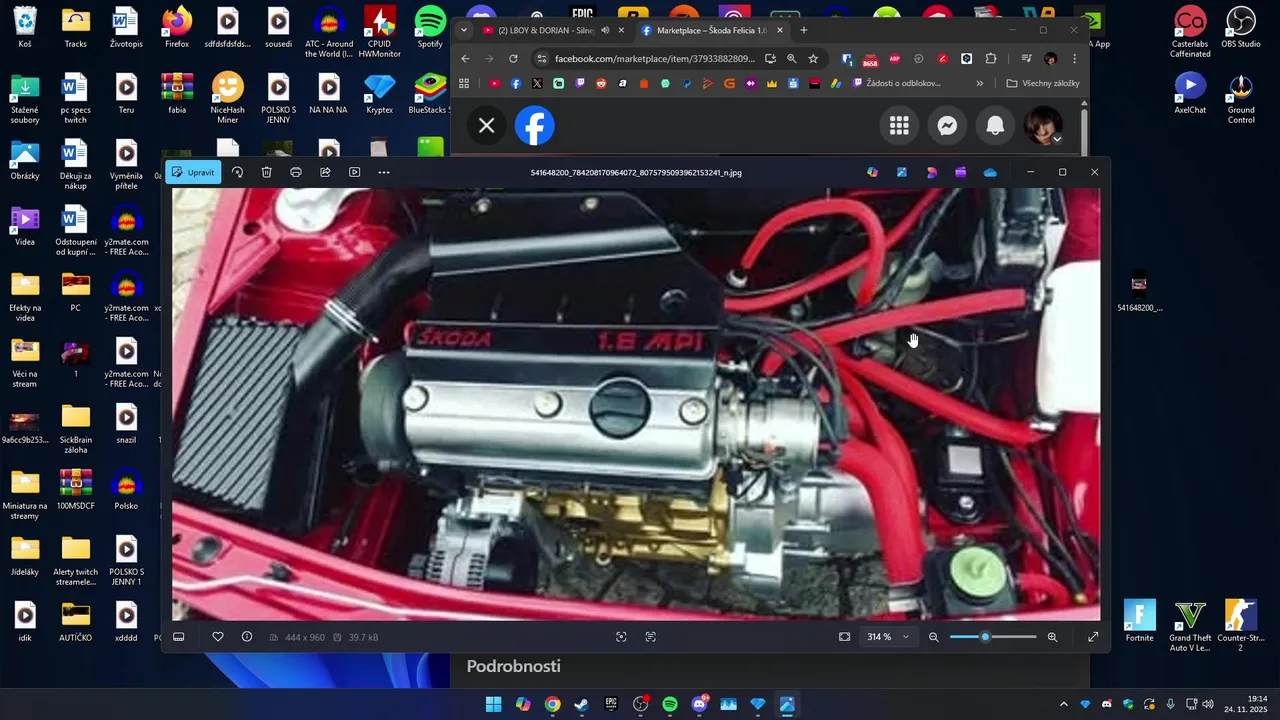Select OBS Studio desktop icon
1280x720 pixels.
point(1241,27)
